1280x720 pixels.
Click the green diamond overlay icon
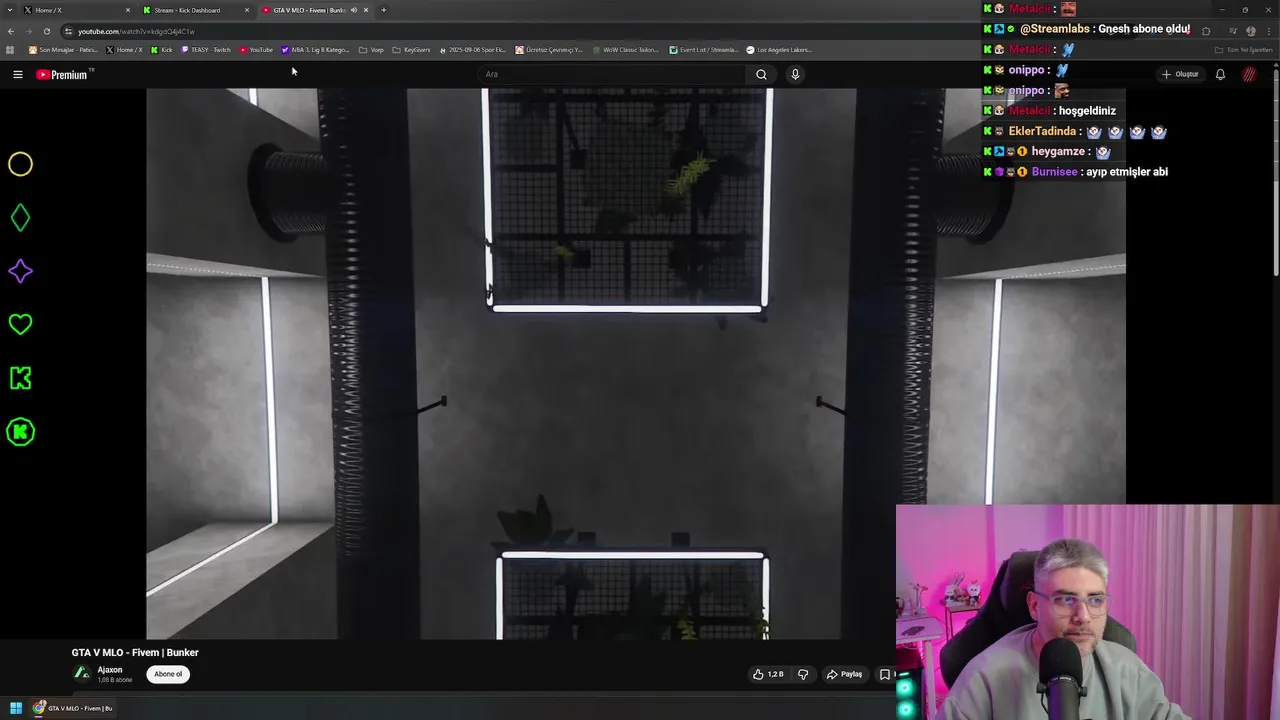tap(20, 218)
